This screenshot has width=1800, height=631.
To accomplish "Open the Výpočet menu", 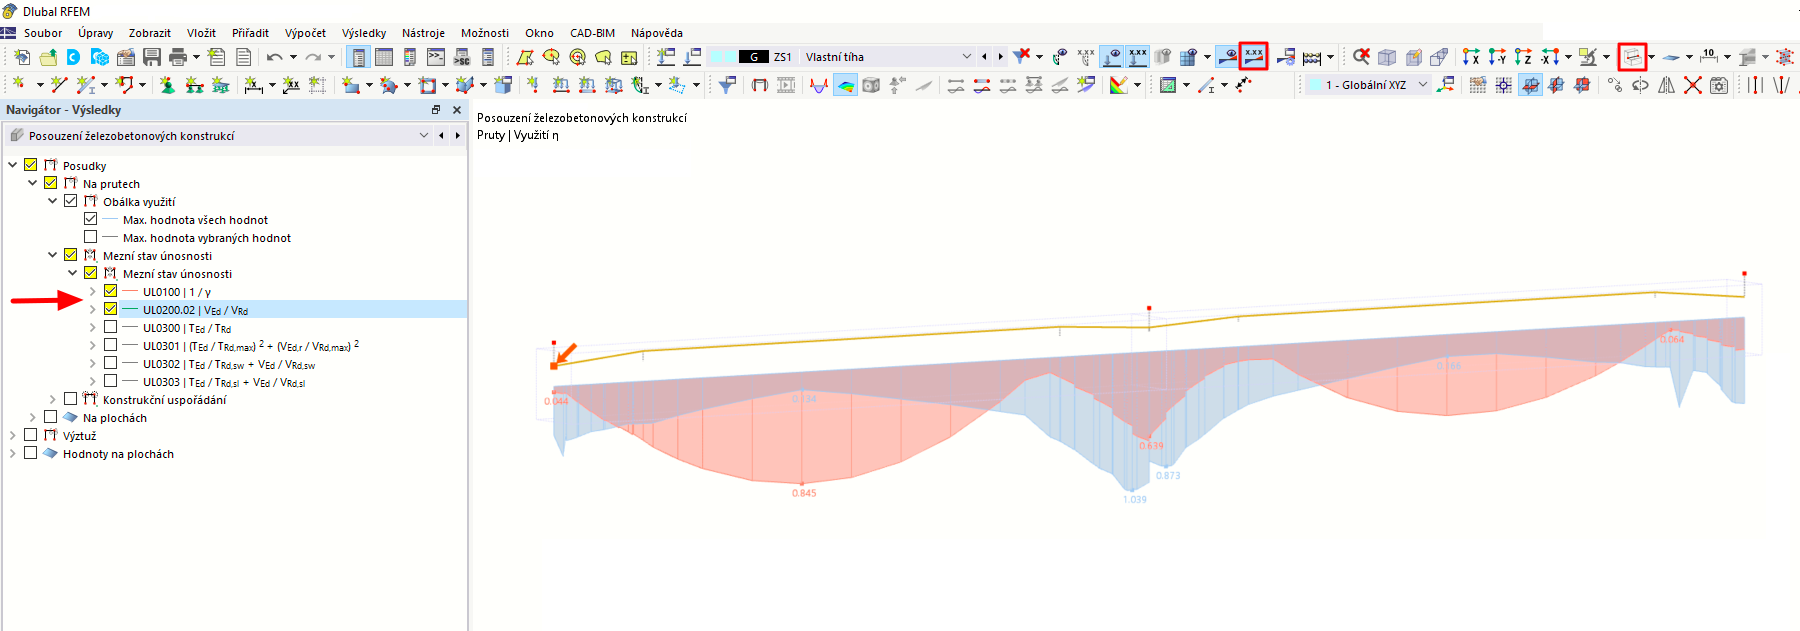I will point(305,33).
